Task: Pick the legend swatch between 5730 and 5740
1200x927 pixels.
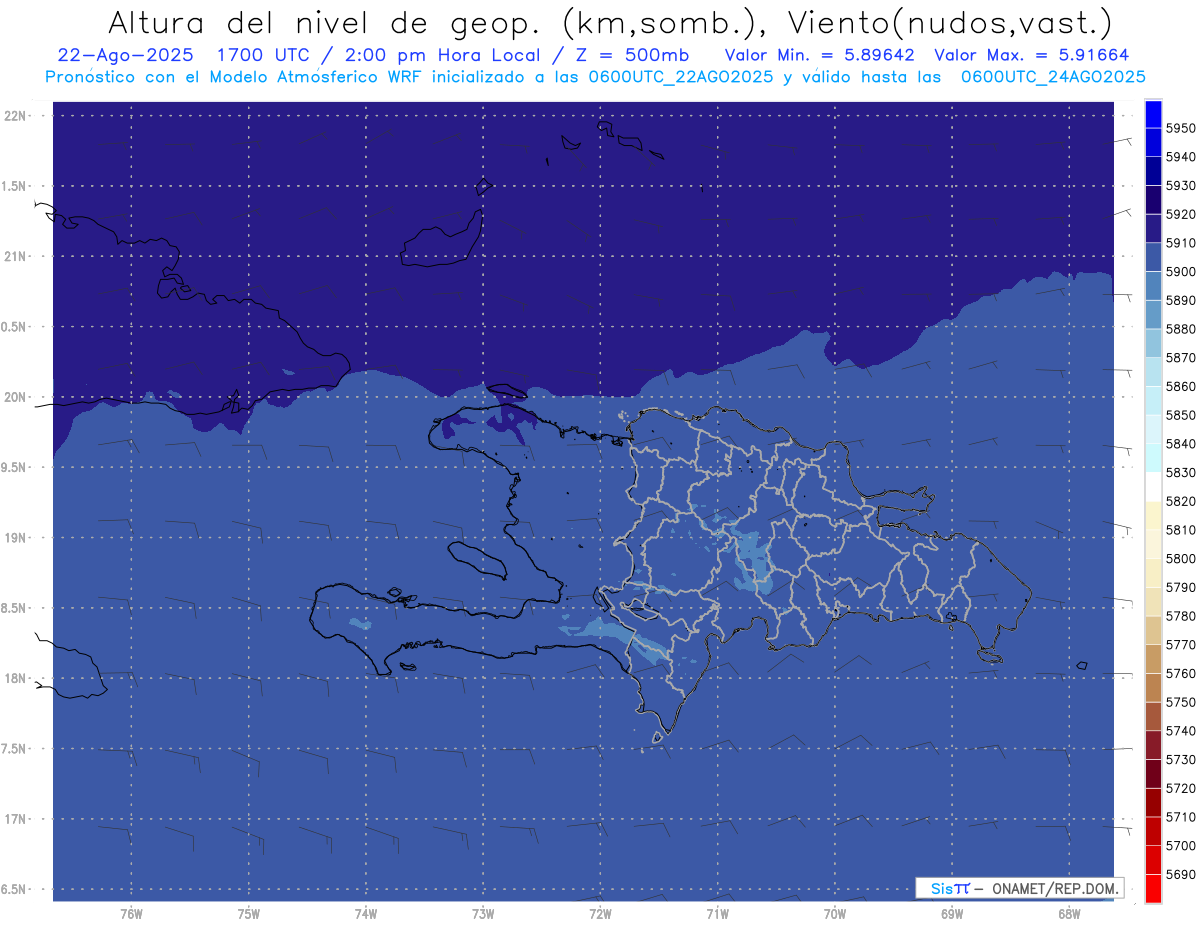Action: pos(1153,745)
